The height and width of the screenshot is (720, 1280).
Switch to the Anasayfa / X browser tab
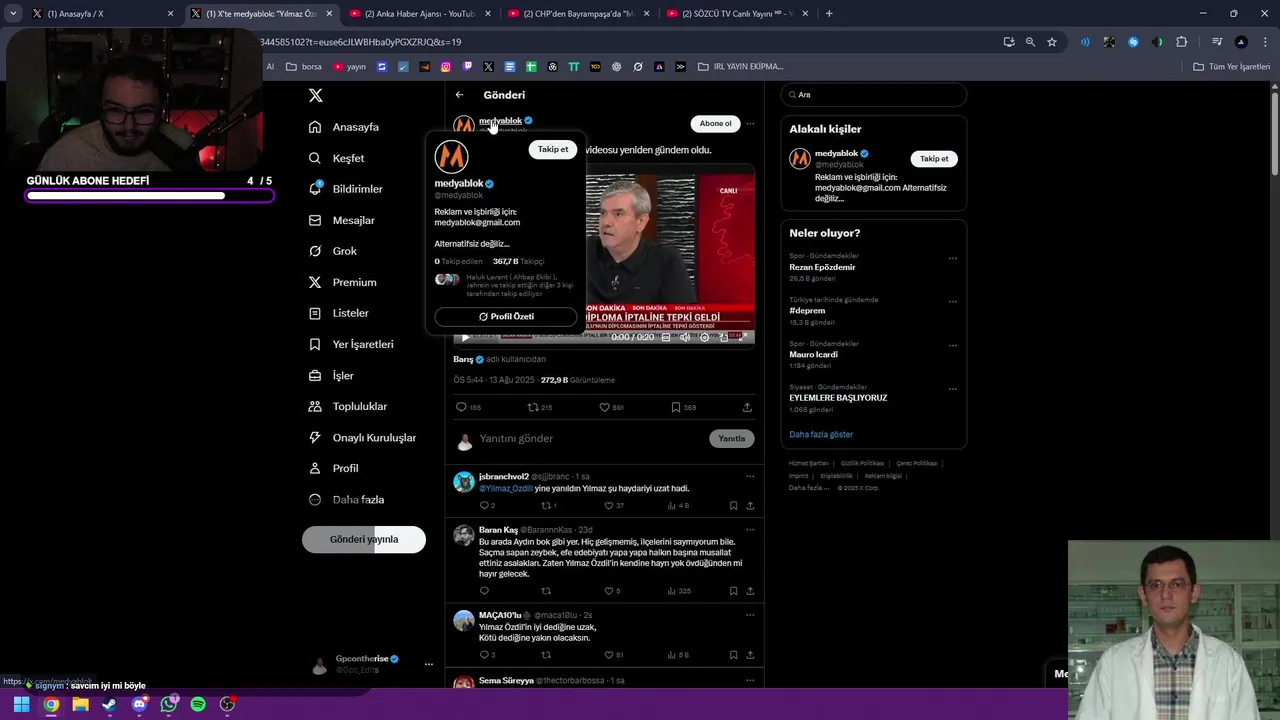tap(95, 14)
